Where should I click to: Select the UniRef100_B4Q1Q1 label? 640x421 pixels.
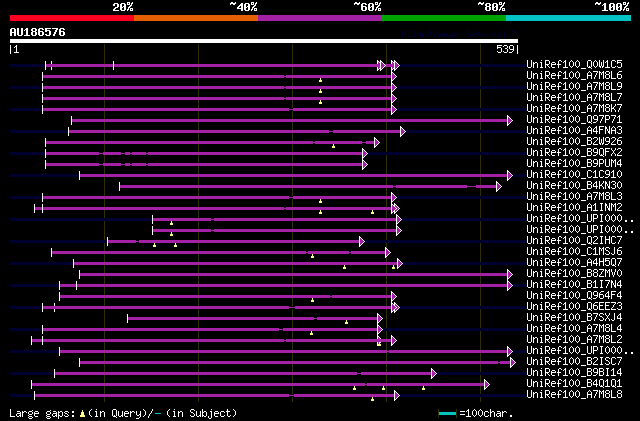coord(574,384)
